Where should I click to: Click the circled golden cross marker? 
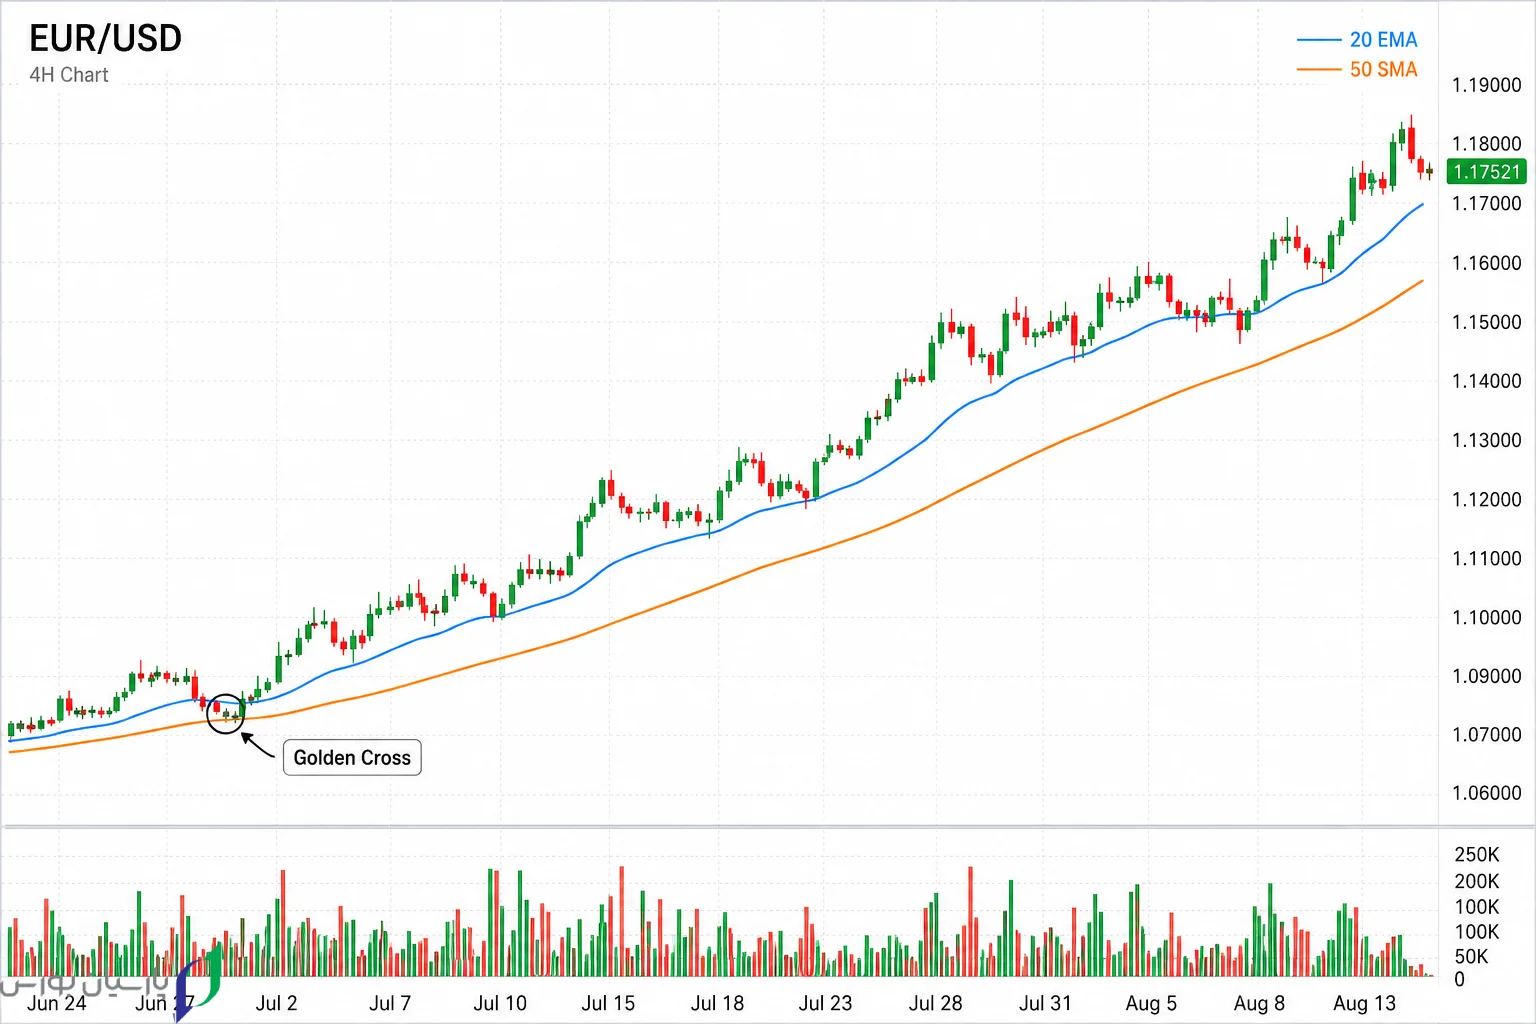tap(225, 713)
